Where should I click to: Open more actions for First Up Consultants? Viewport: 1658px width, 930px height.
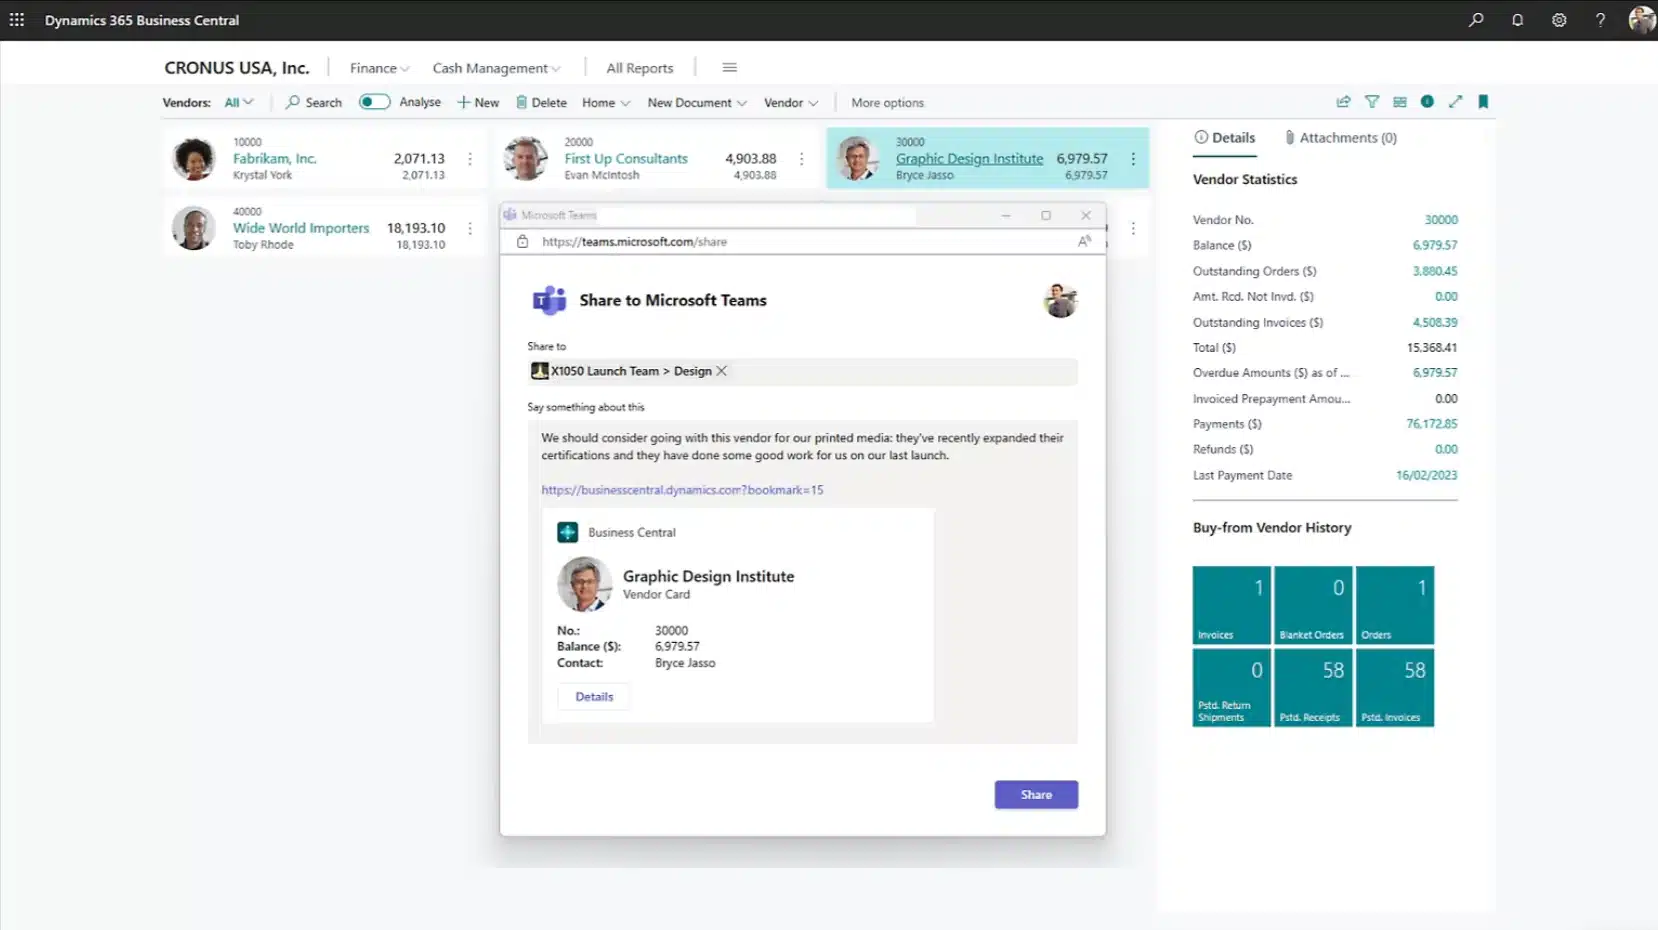tap(801, 159)
